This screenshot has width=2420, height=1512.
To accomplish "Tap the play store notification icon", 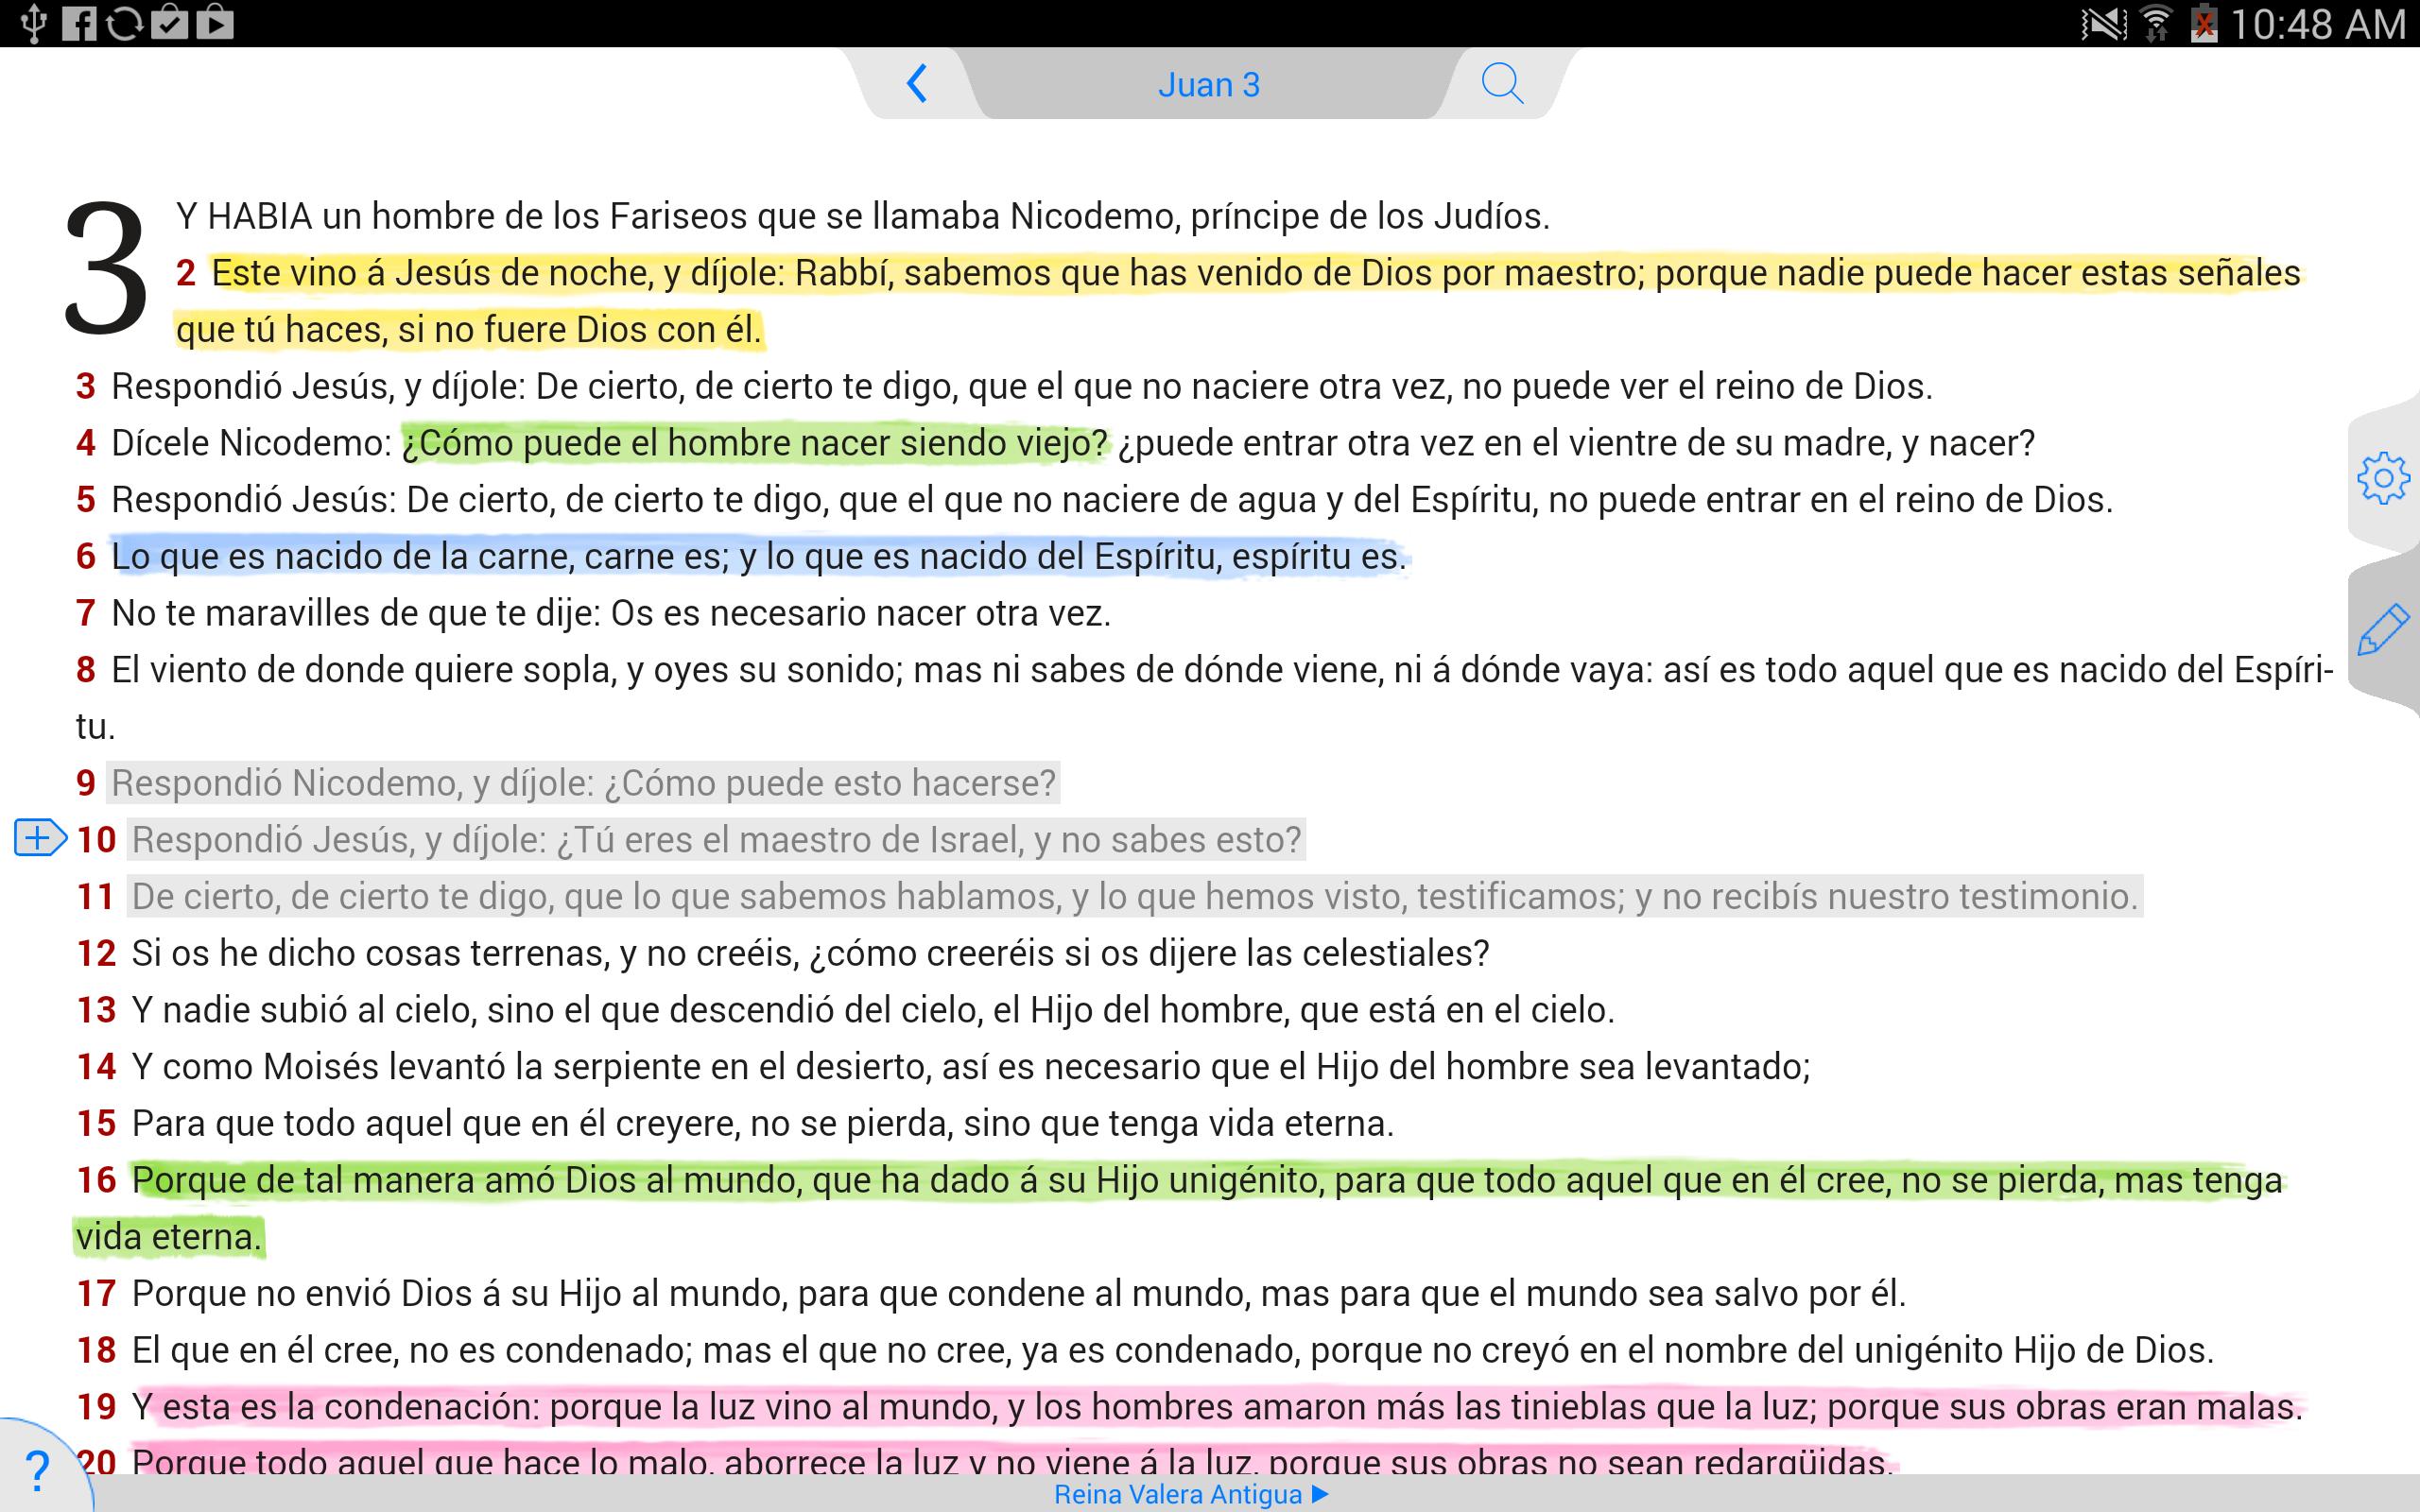I will 214,23.
